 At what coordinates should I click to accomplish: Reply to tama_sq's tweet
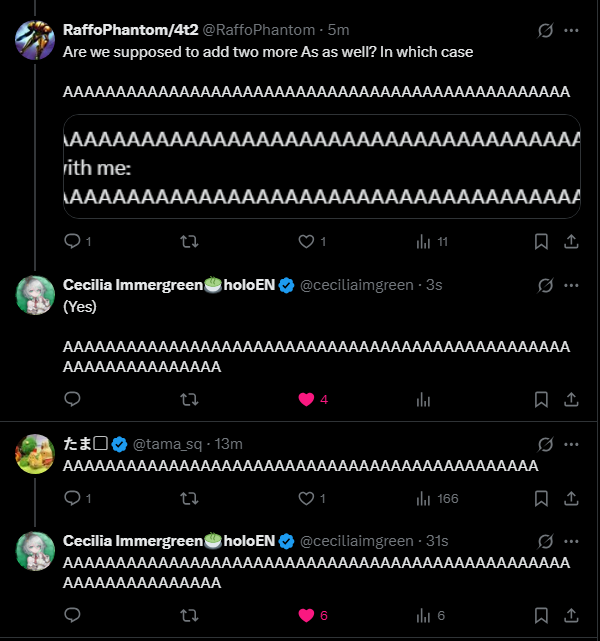click(x=72, y=498)
